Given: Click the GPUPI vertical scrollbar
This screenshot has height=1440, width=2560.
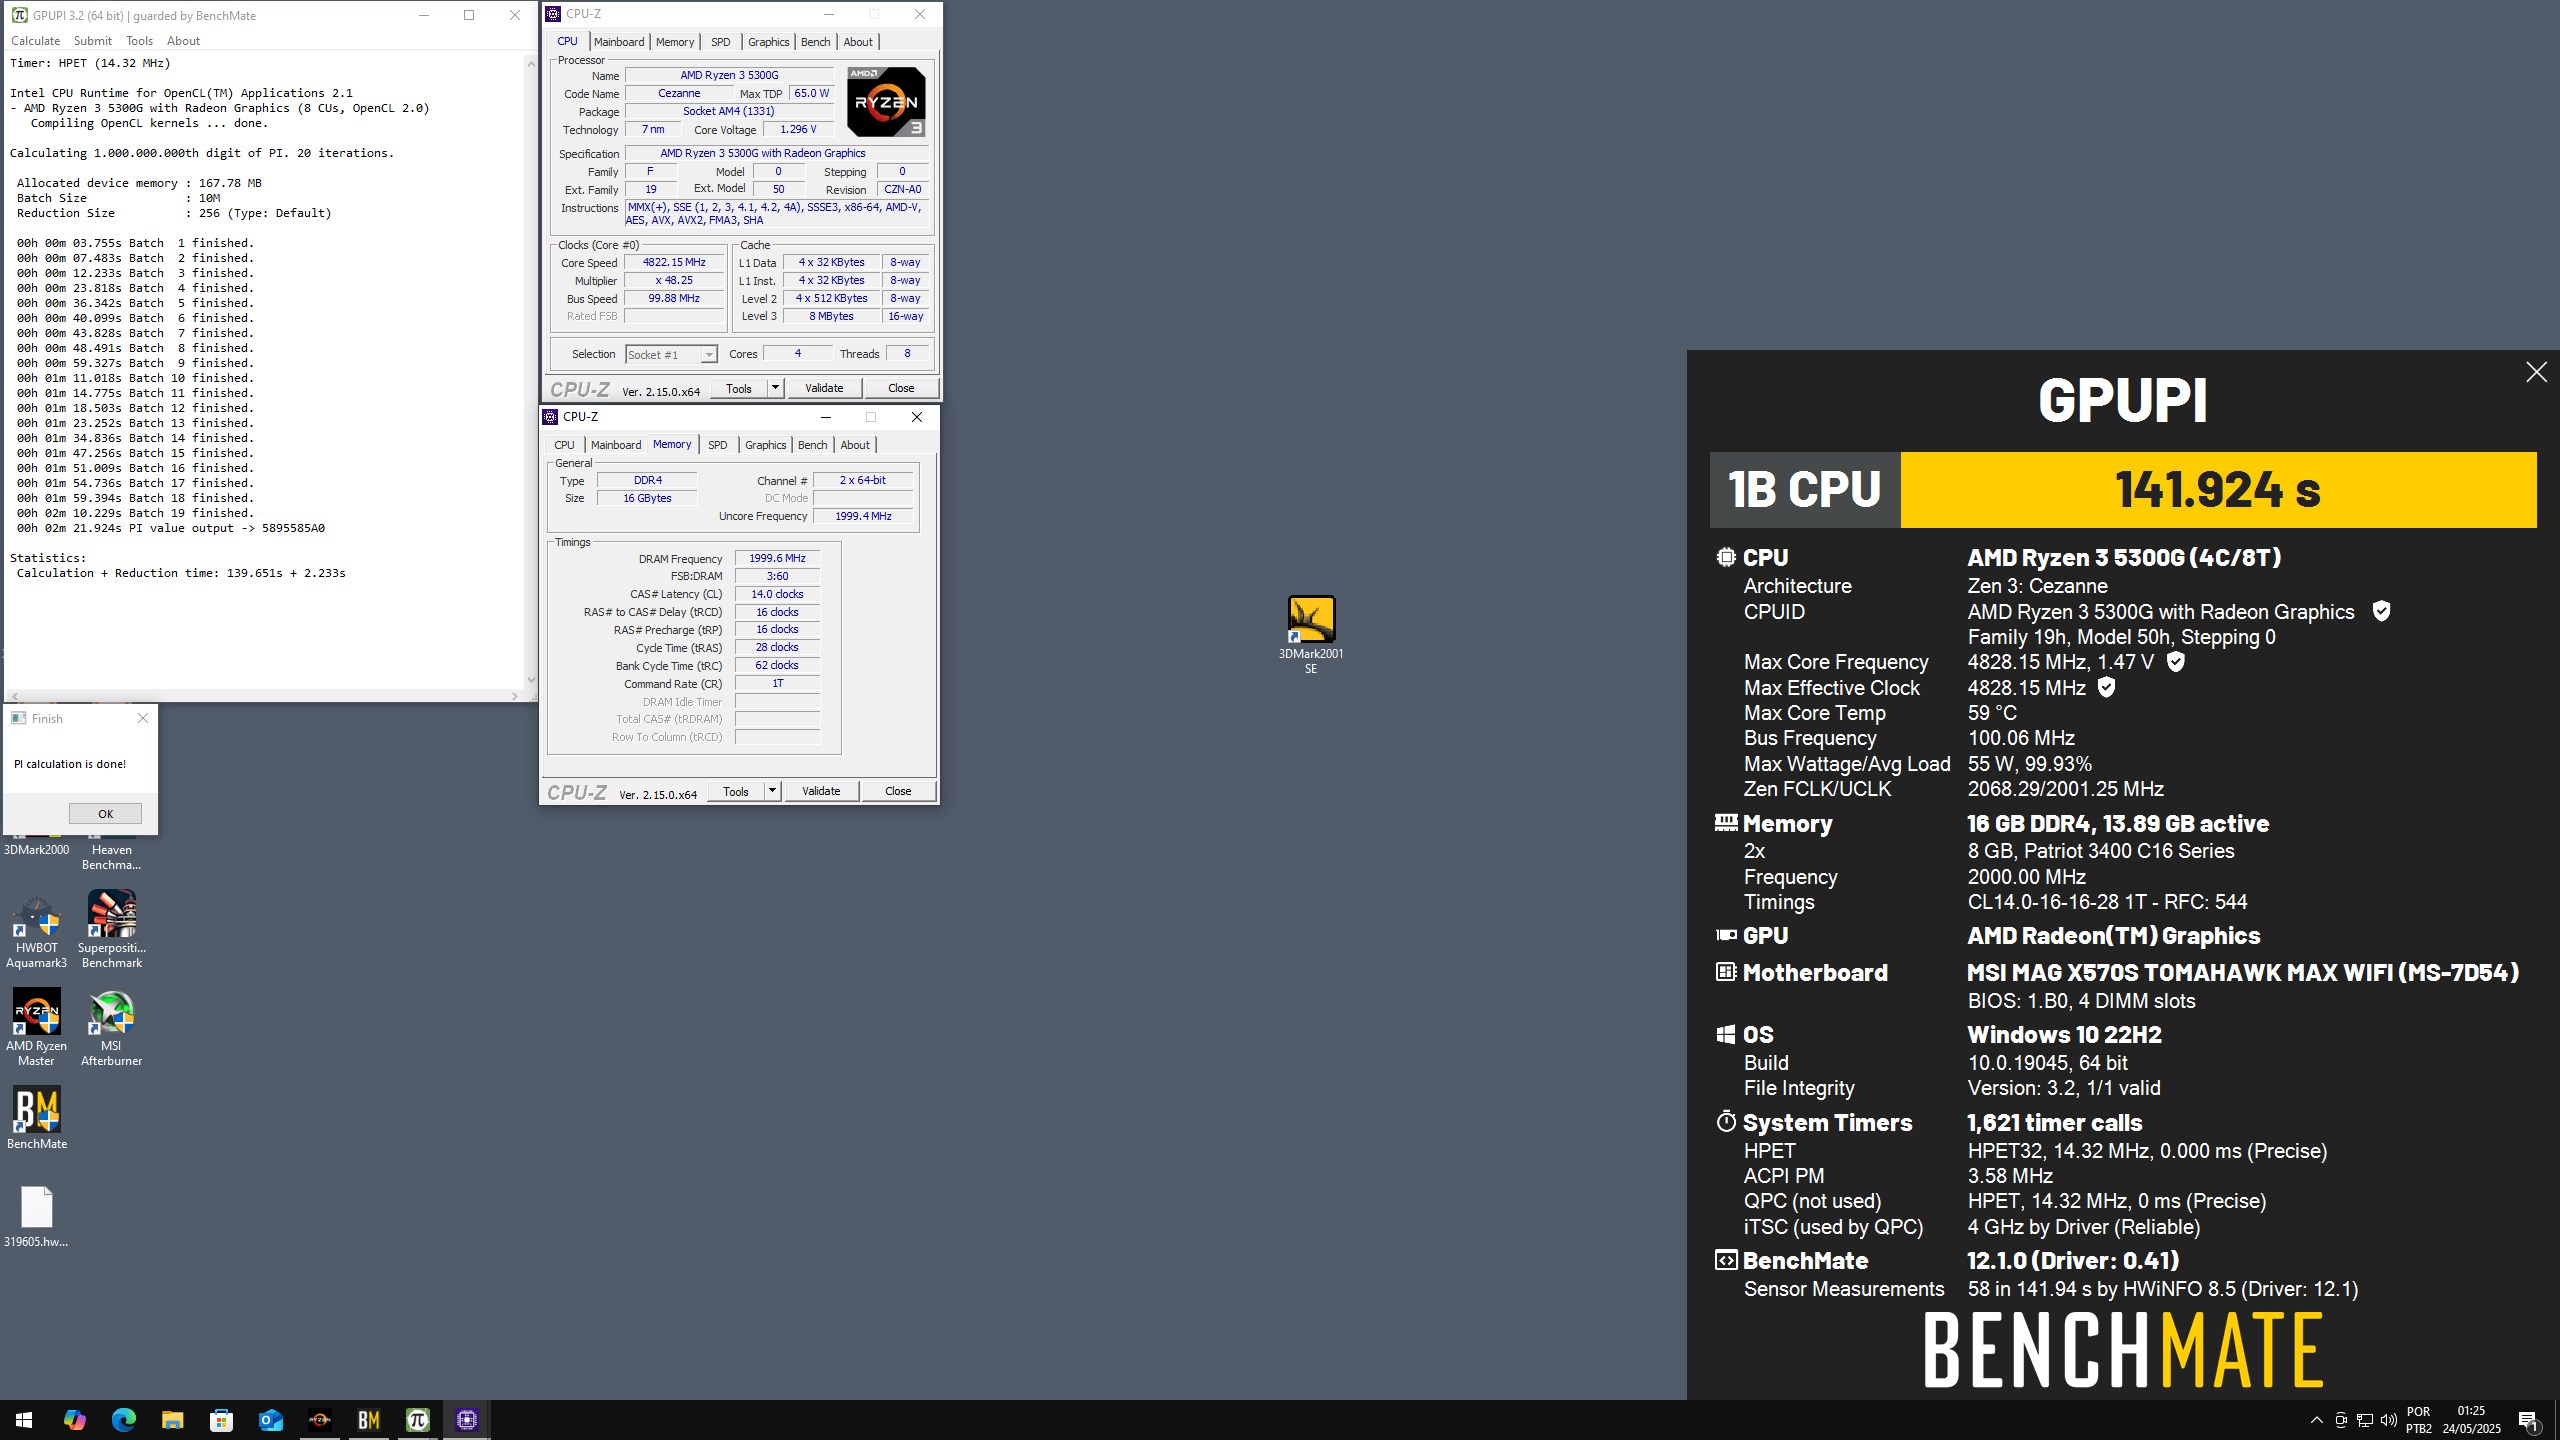Looking at the screenshot, I should pyautogui.click(x=531, y=370).
